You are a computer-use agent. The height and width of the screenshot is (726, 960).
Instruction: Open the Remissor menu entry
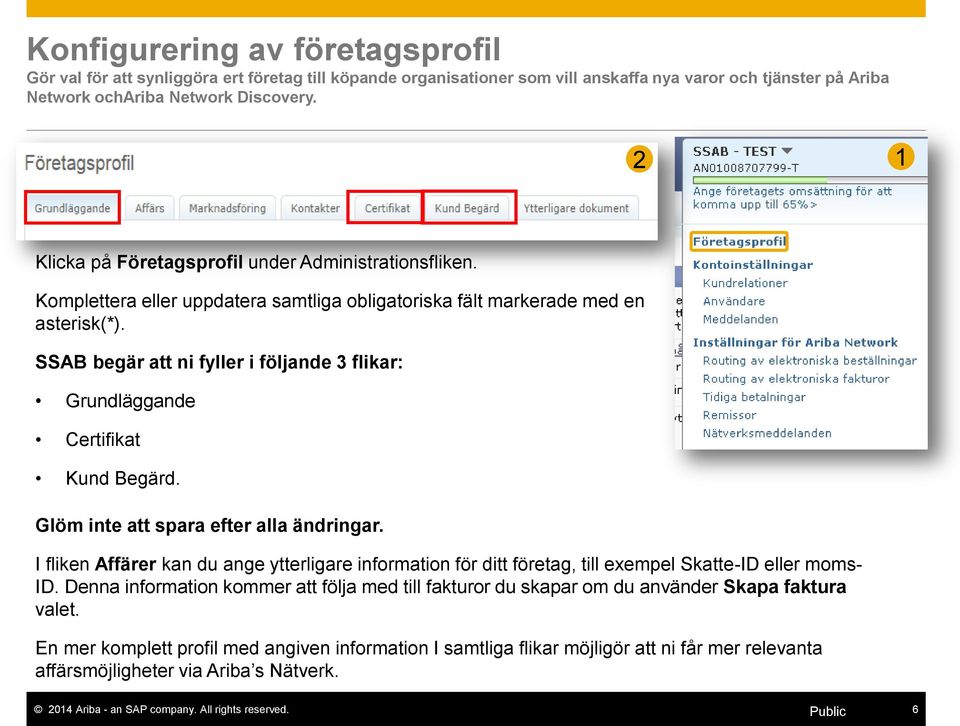coord(730,415)
